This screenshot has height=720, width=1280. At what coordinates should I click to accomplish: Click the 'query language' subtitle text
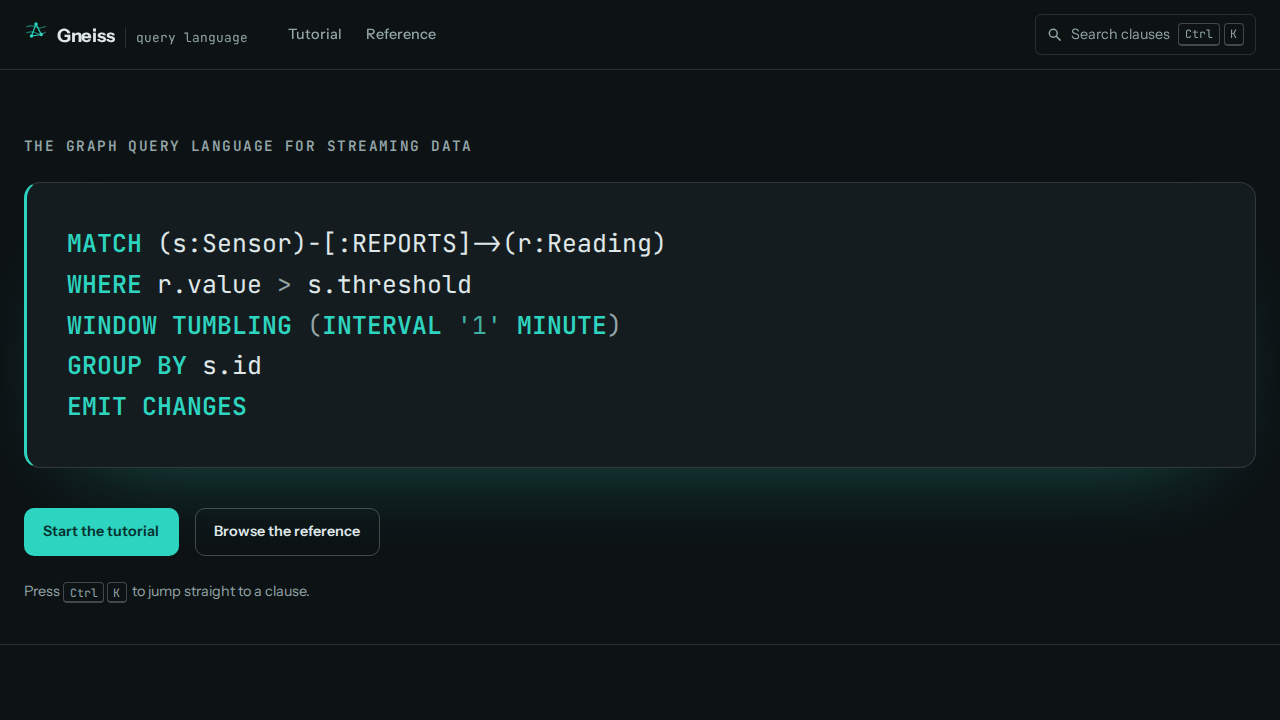(192, 38)
